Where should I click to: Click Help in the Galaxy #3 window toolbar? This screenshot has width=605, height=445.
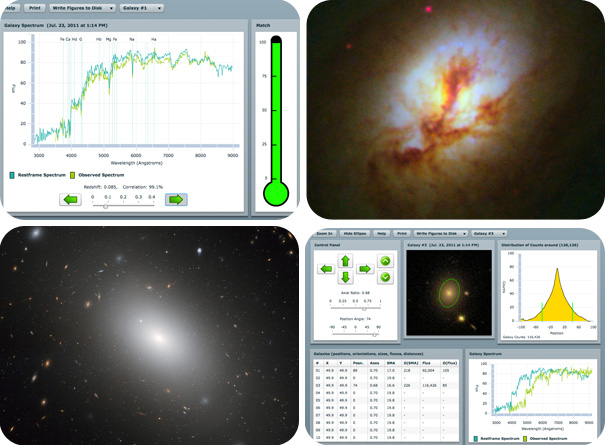(382, 233)
